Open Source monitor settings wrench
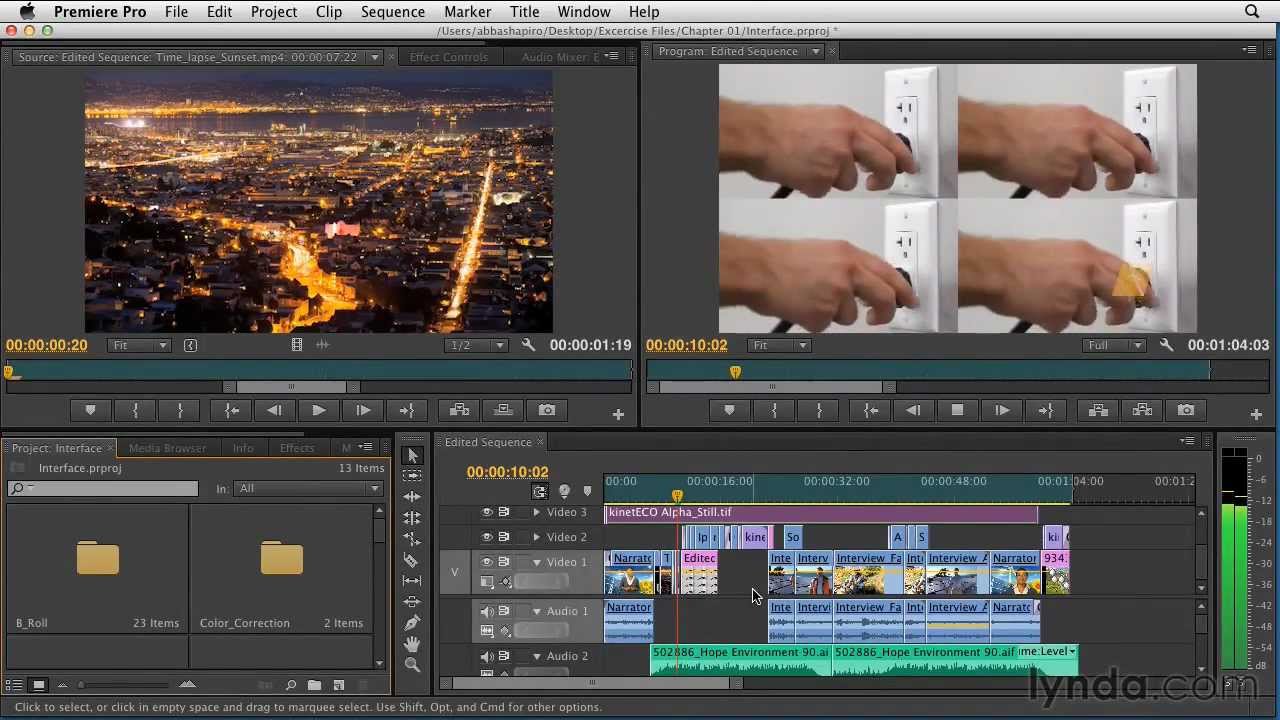The width and height of the screenshot is (1280, 720). 529,345
